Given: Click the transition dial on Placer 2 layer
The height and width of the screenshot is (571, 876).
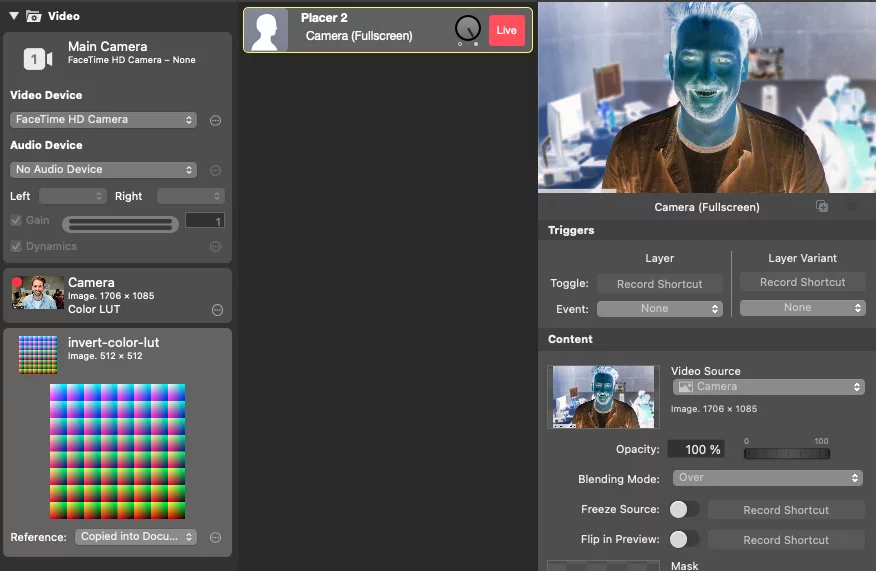Looking at the screenshot, I should click(468, 28).
